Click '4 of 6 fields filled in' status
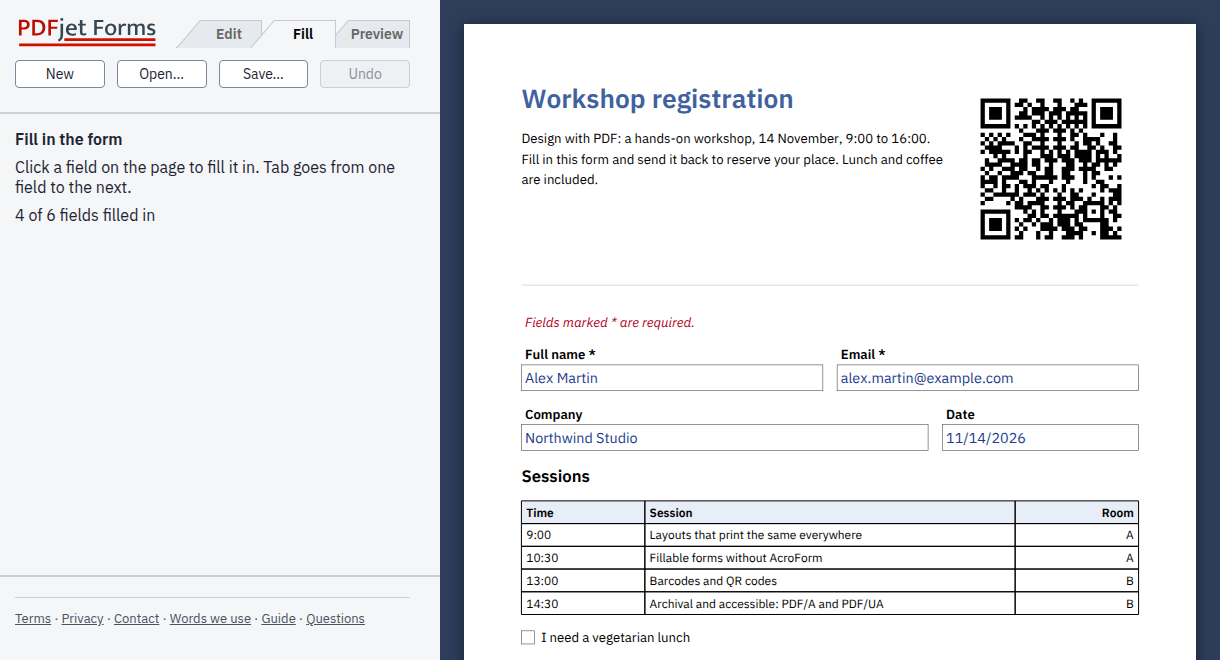The width and height of the screenshot is (1220, 660). pos(85,215)
